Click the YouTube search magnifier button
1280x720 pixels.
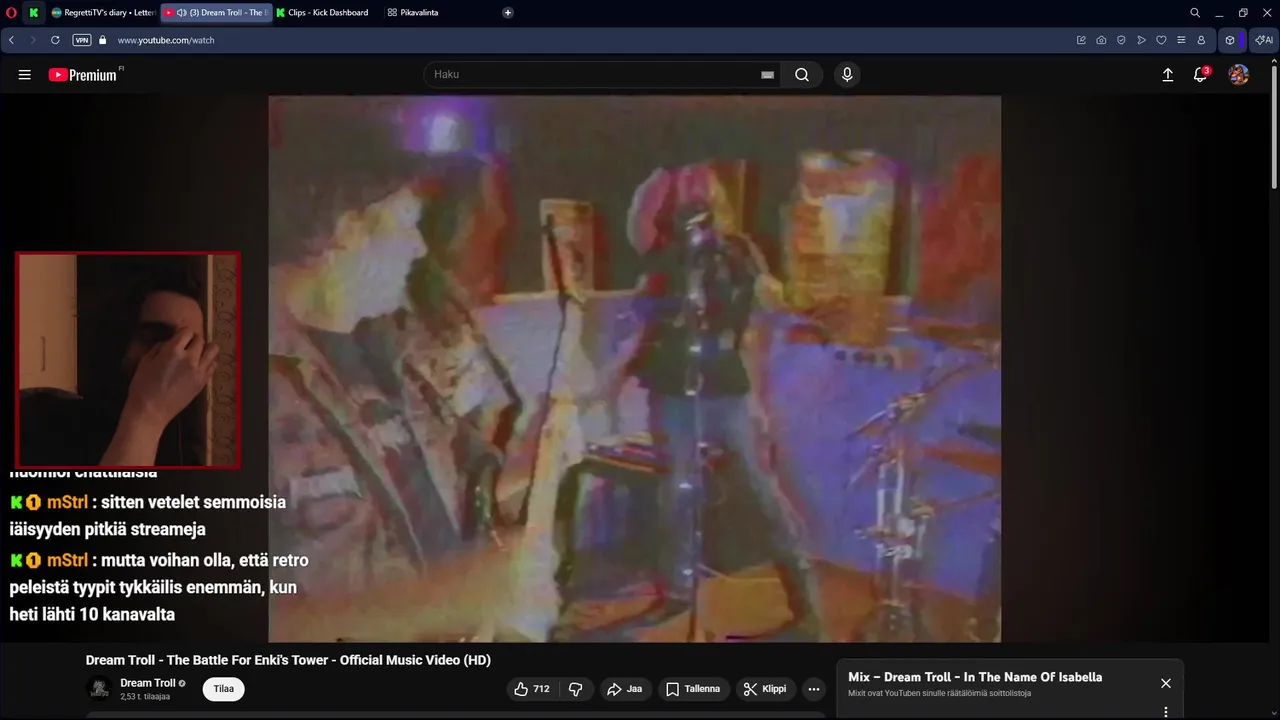pos(802,75)
